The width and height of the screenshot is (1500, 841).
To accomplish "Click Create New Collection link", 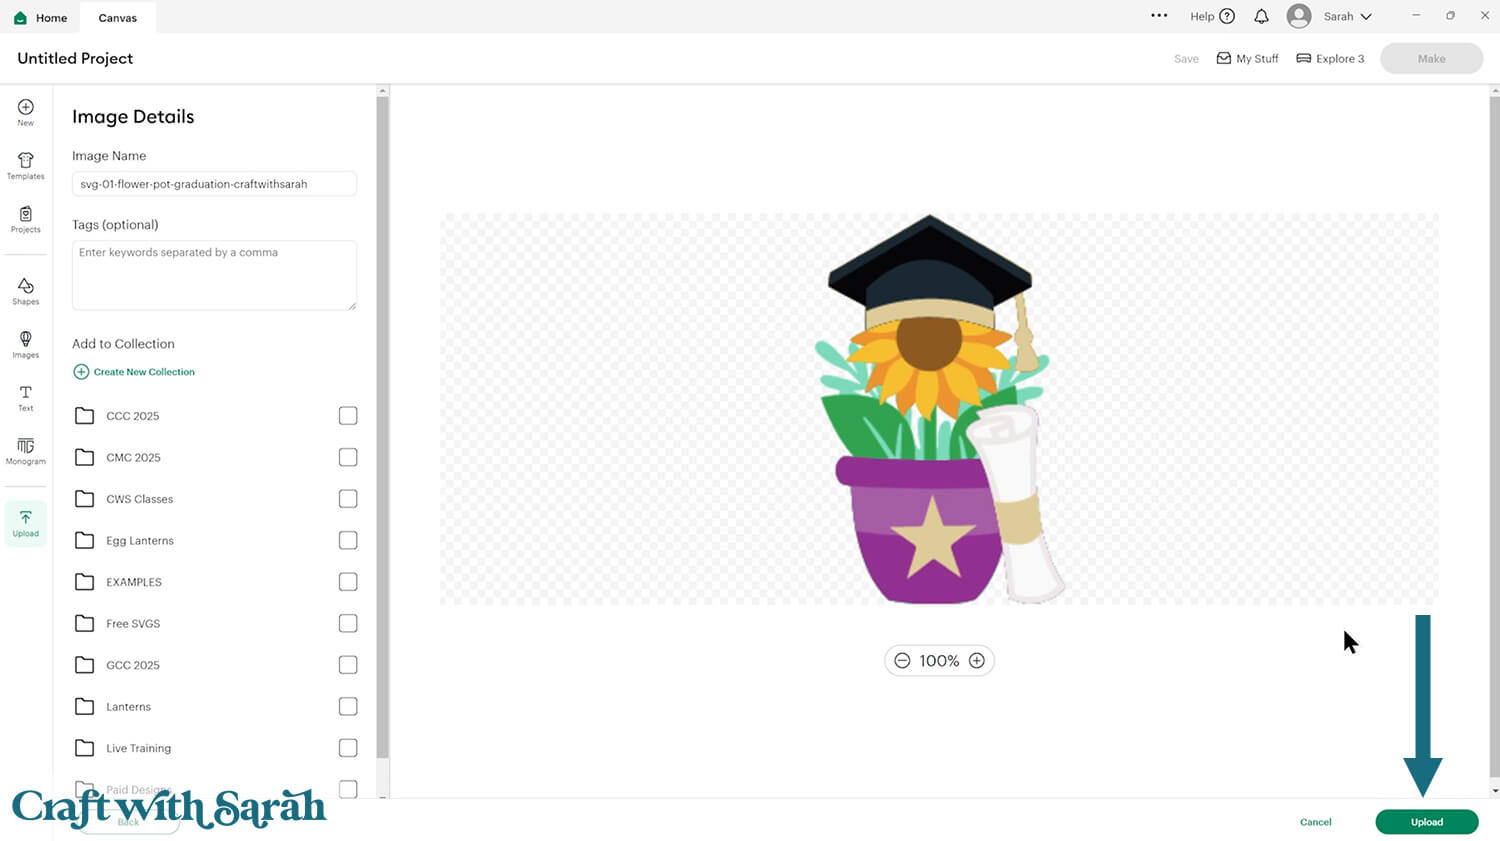I will (x=134, y=372).
